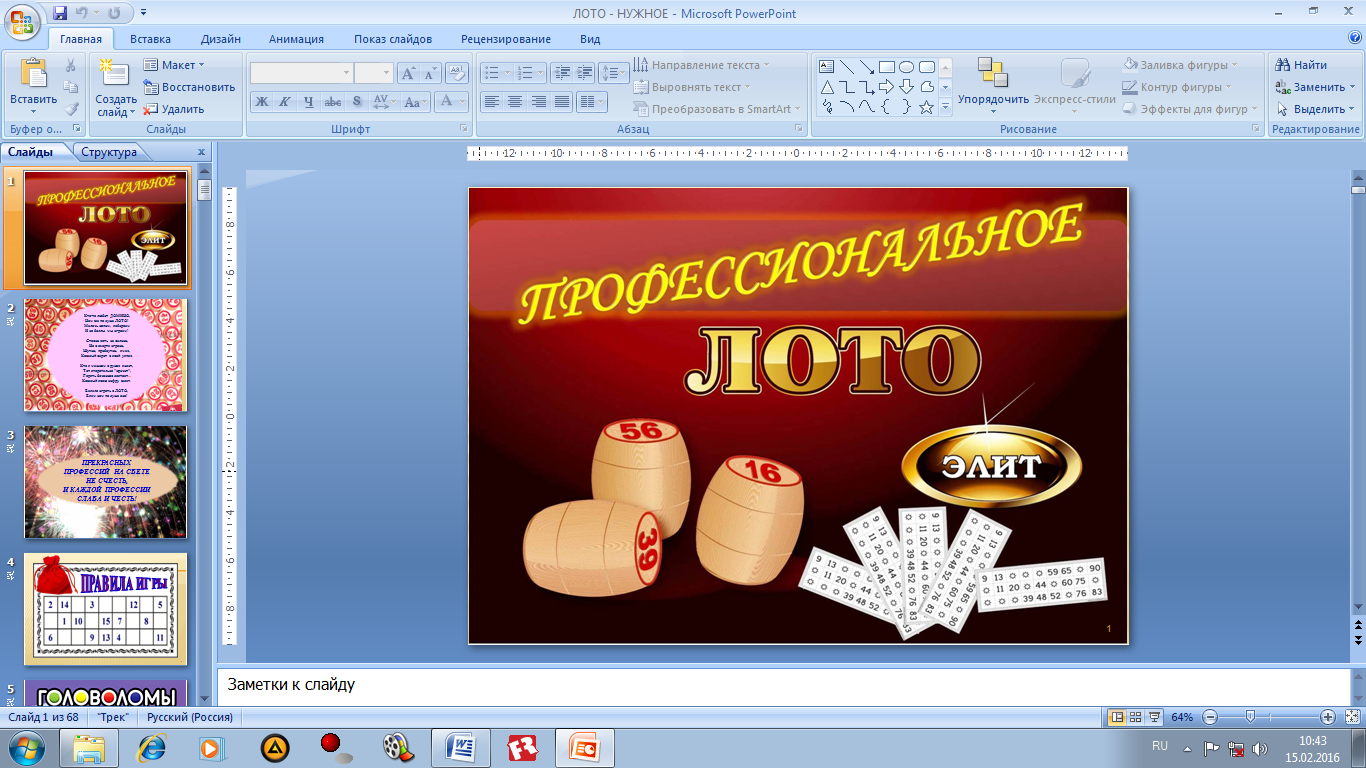
Task: Click the Русский (Россия) language indicator
Action: pyautogui.click(x=190, y=717)
